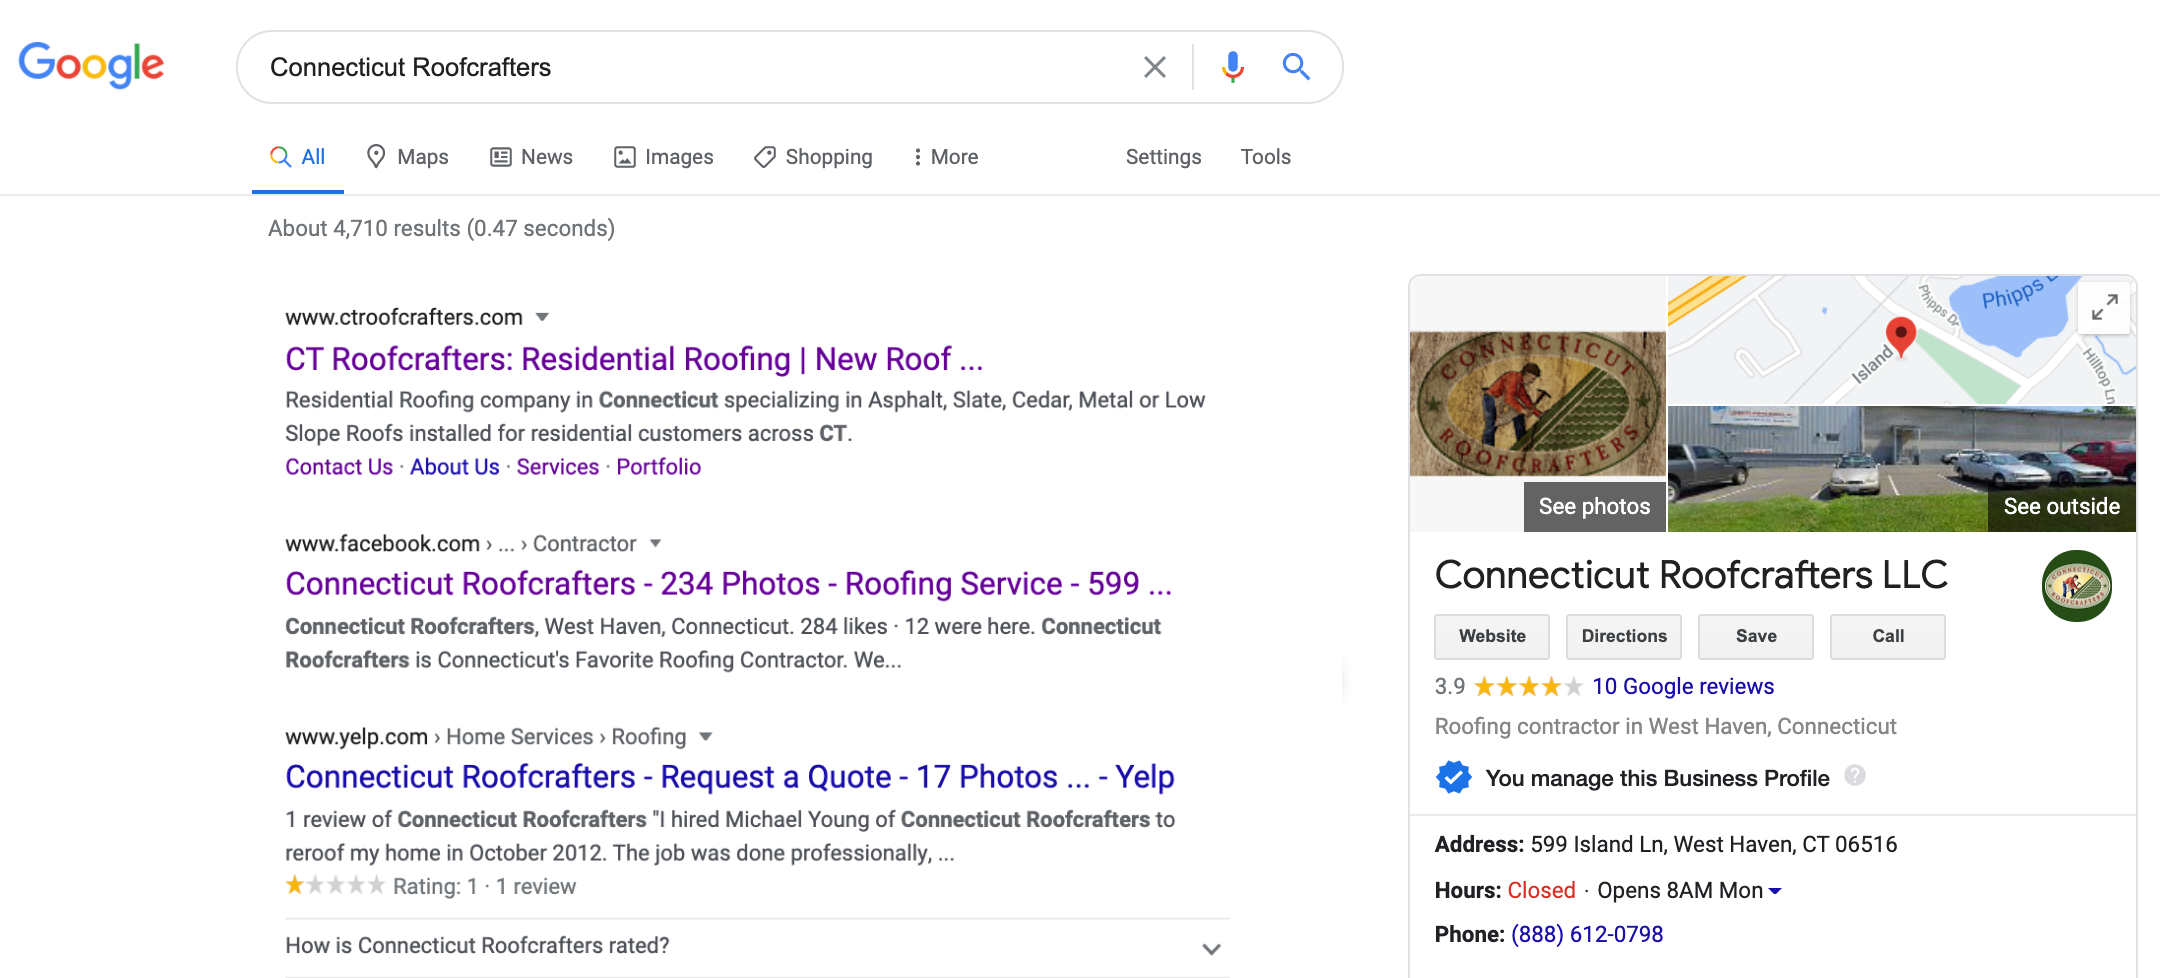Open search Settings
This screenshot has width=2160, height=978.
pos(1163,157)
